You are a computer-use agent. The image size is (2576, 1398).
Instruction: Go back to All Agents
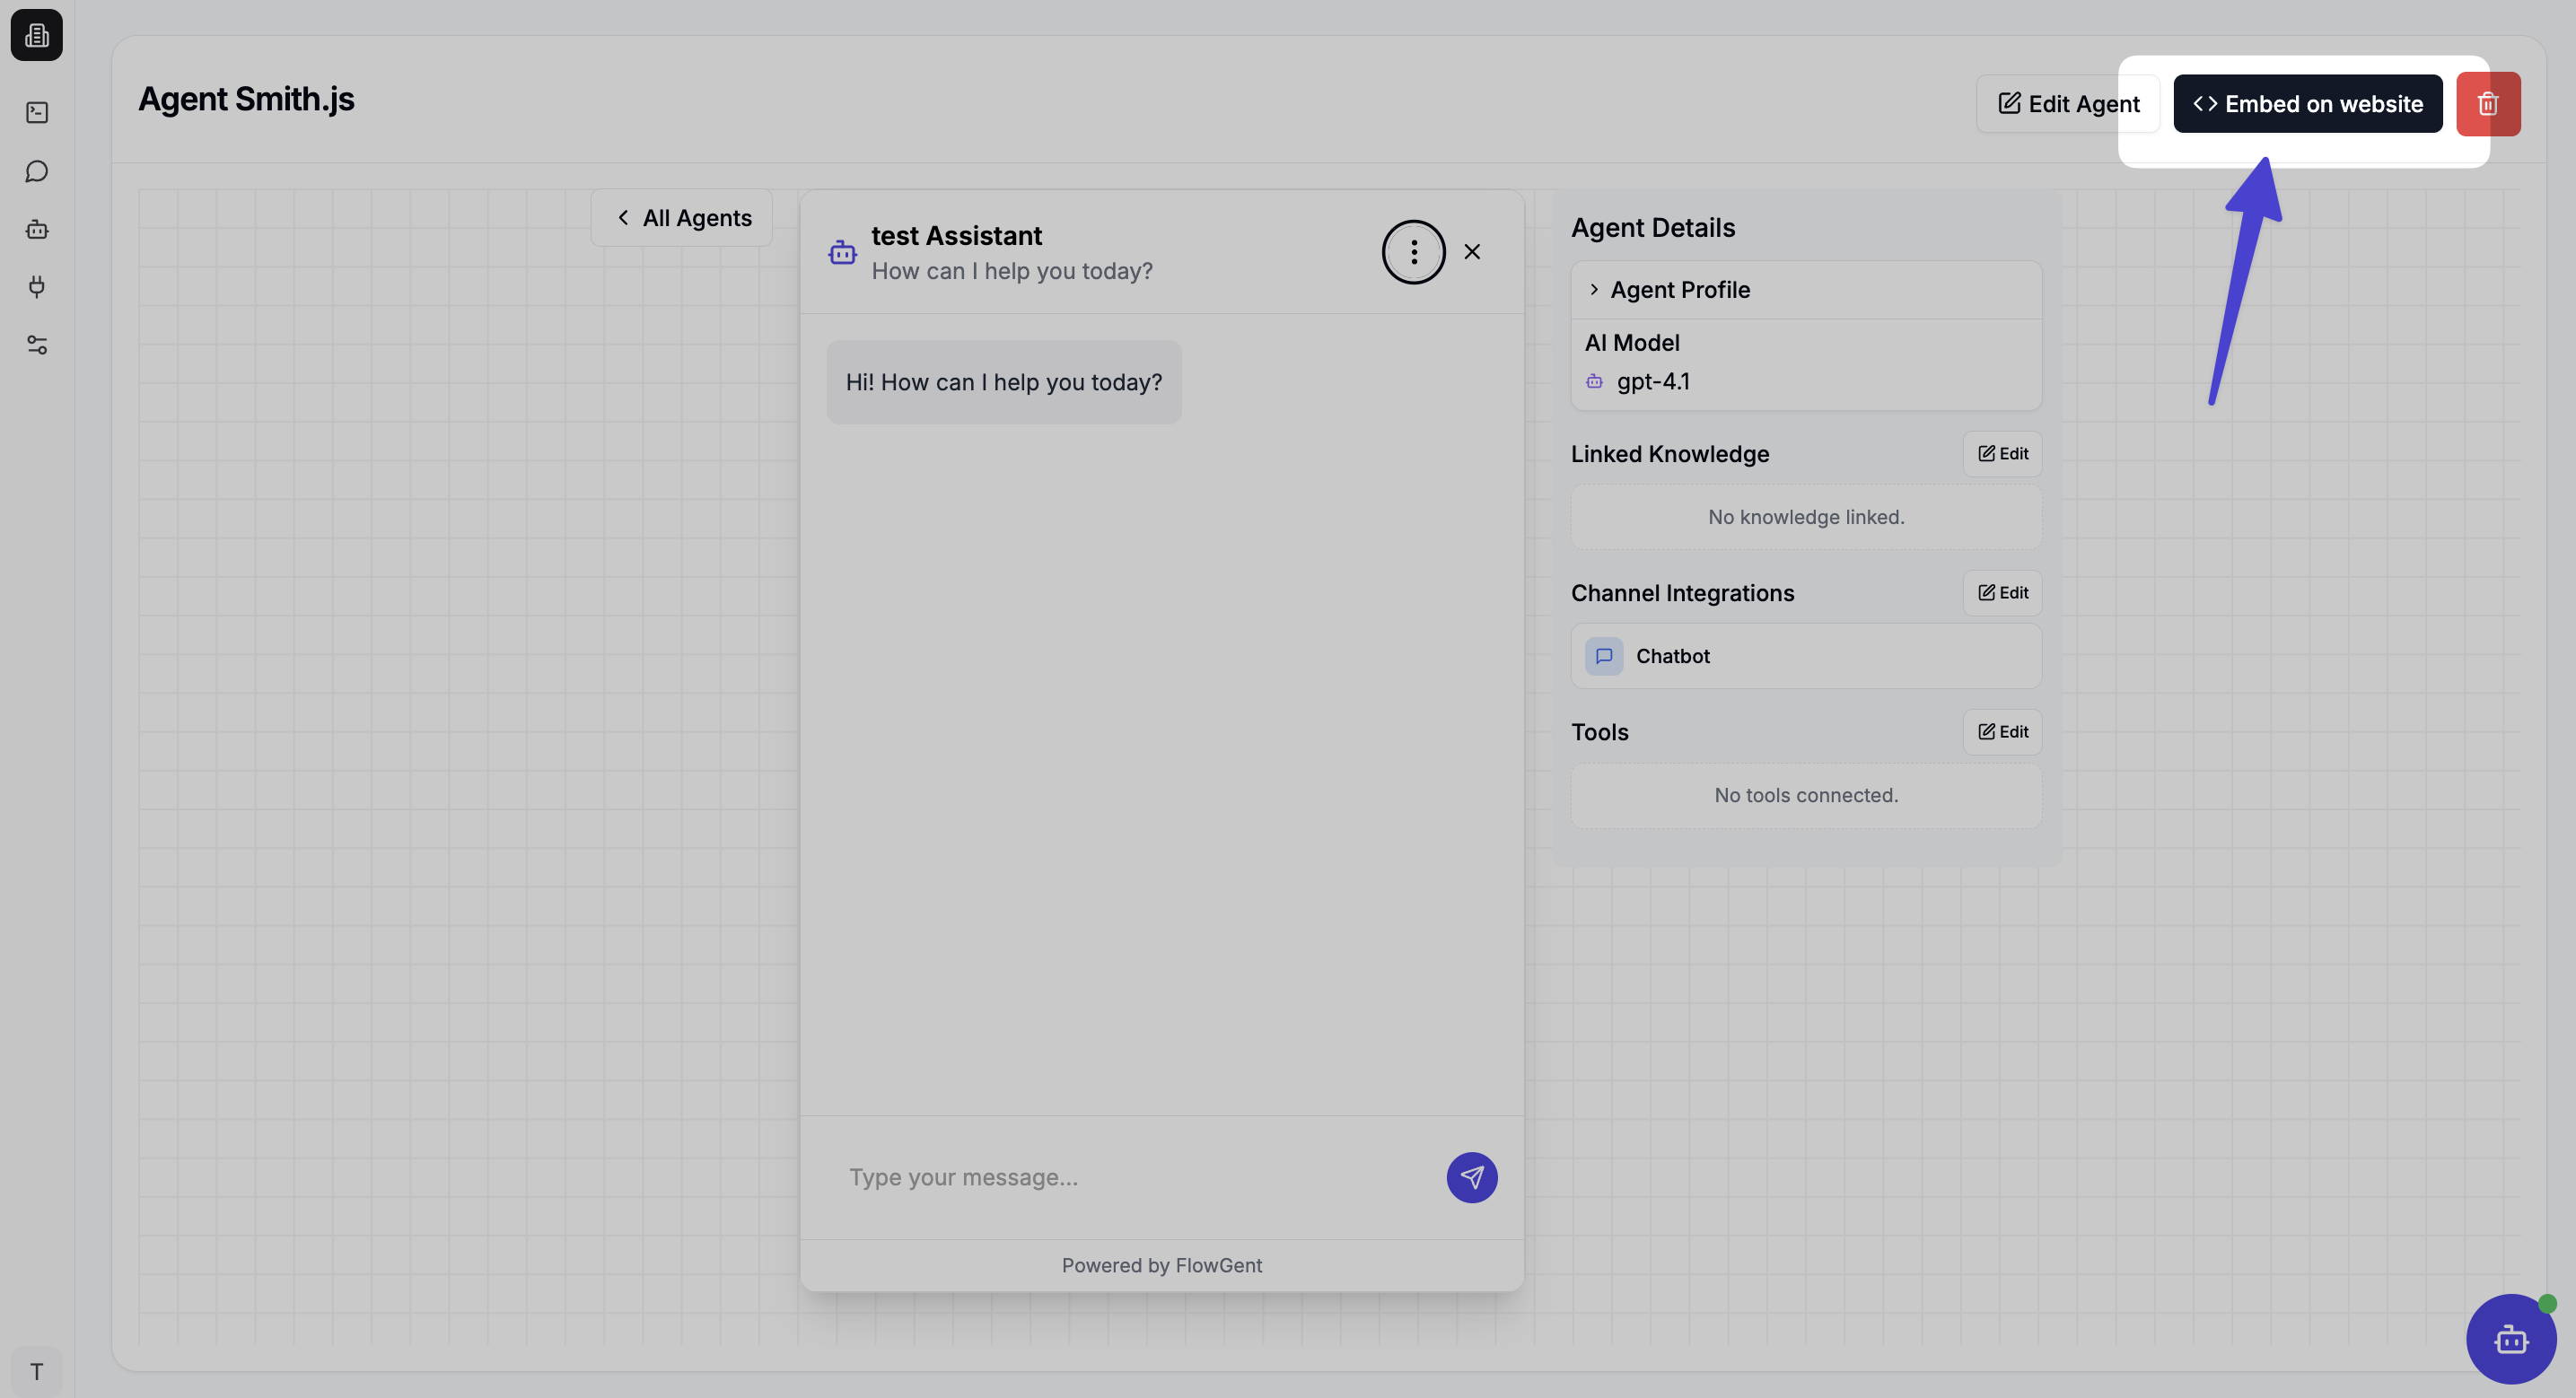tap(682, 218)
